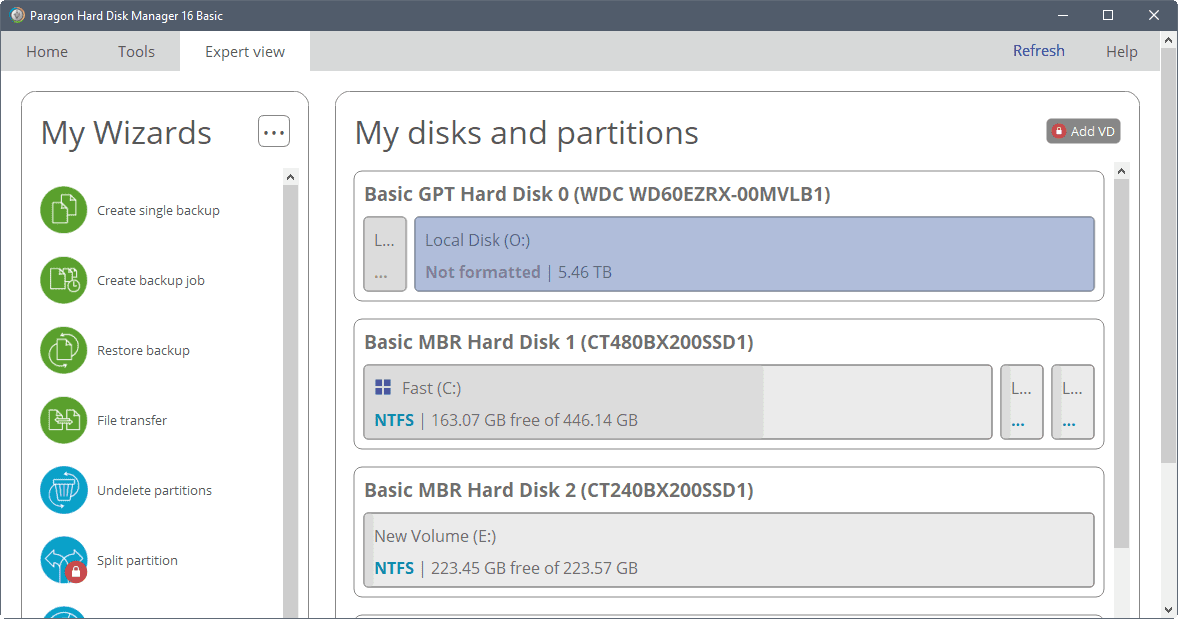Click the File transfer label

tap(131, 420)
